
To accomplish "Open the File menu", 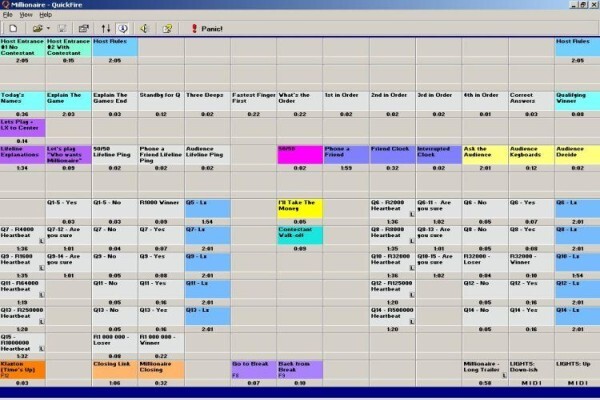I will click(x=8, y=15).
